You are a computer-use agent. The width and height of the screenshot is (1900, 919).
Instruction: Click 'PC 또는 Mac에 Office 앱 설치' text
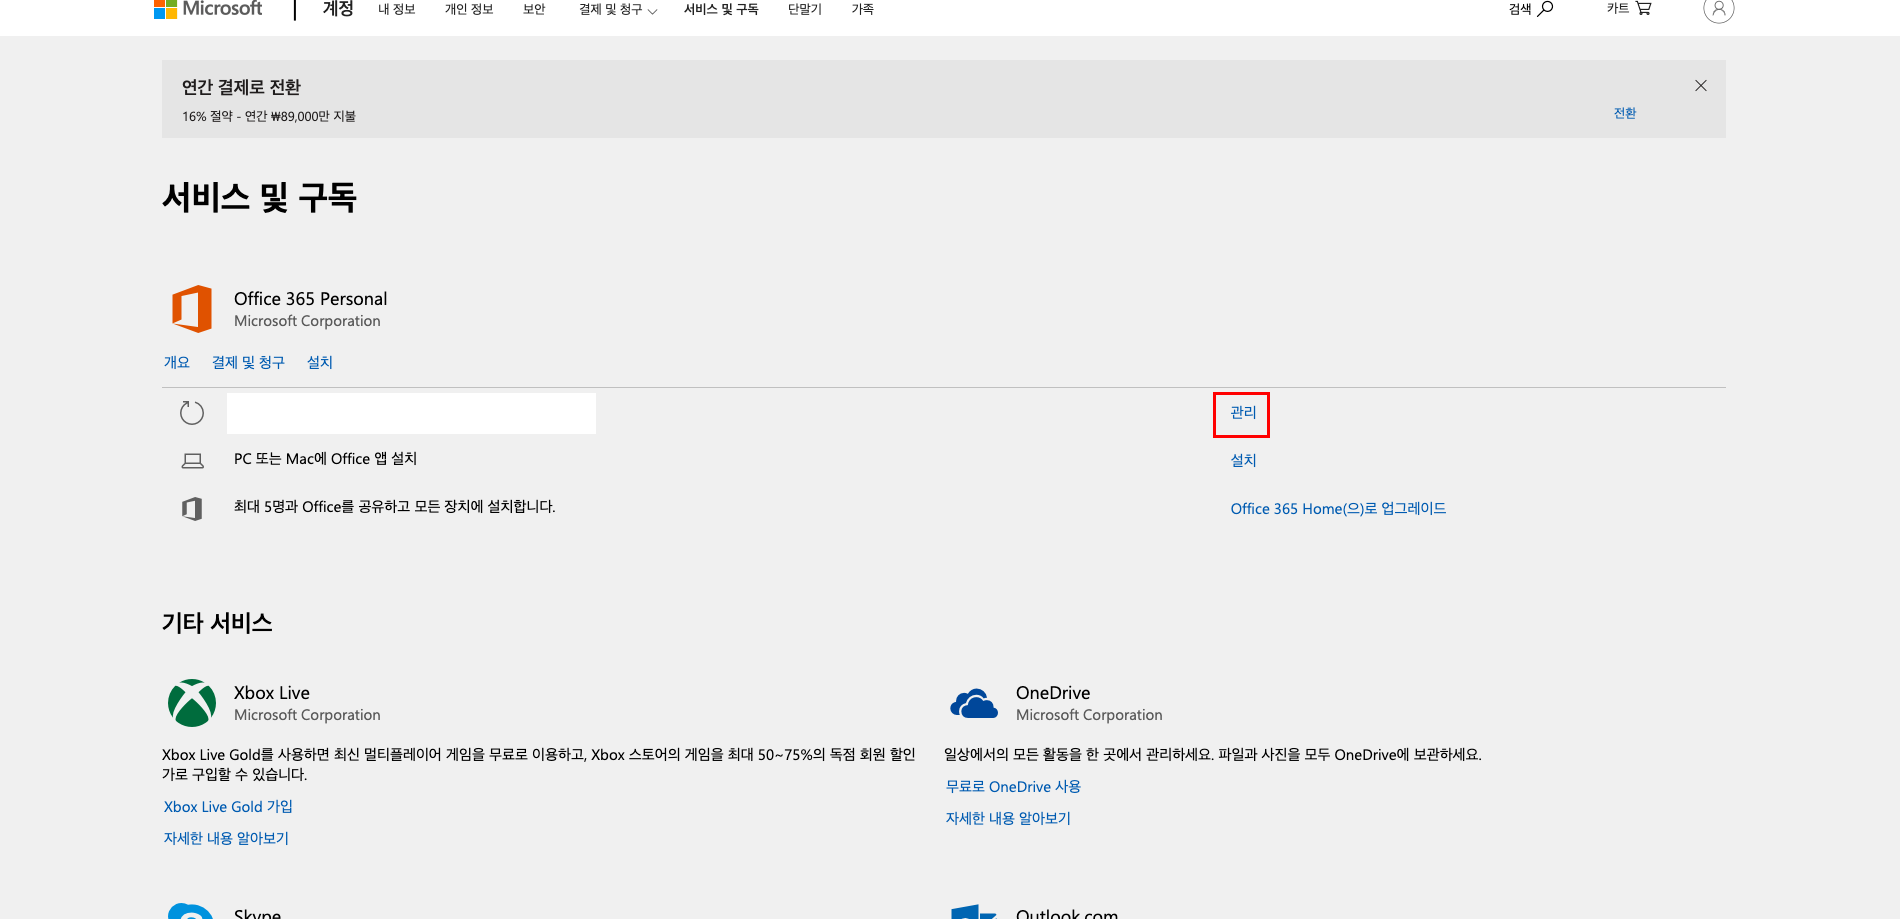[325, 459]
